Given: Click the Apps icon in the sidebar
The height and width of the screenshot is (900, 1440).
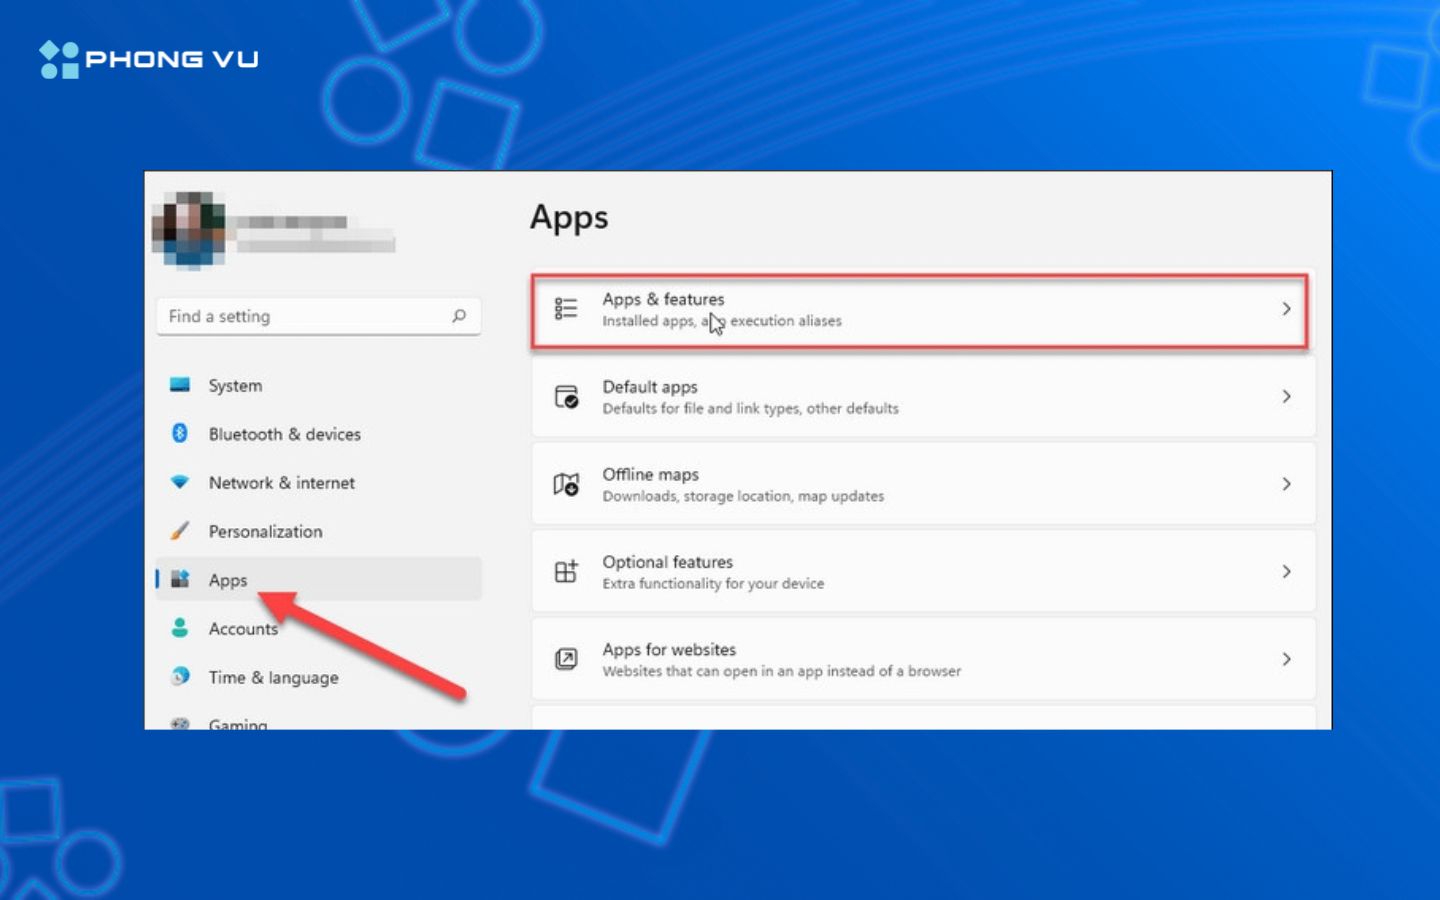Looking at the screenshot, I should [180, 579].
